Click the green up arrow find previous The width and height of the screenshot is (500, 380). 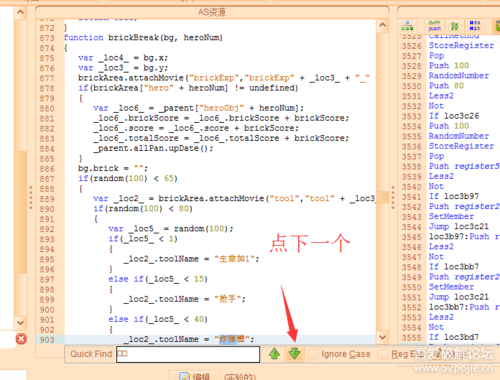[274, 354]
